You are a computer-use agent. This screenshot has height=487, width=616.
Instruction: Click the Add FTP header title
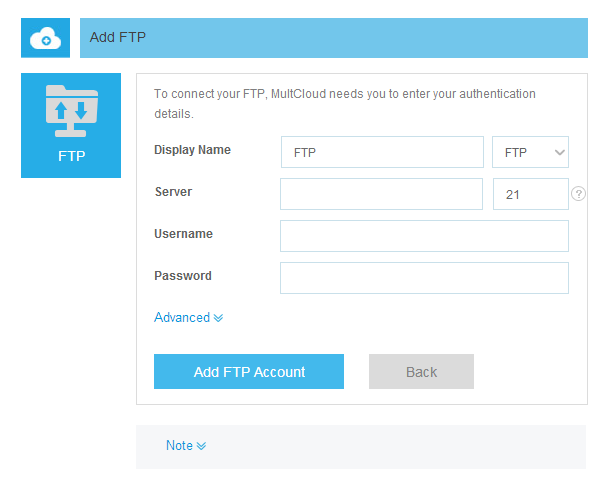point(119,38)
